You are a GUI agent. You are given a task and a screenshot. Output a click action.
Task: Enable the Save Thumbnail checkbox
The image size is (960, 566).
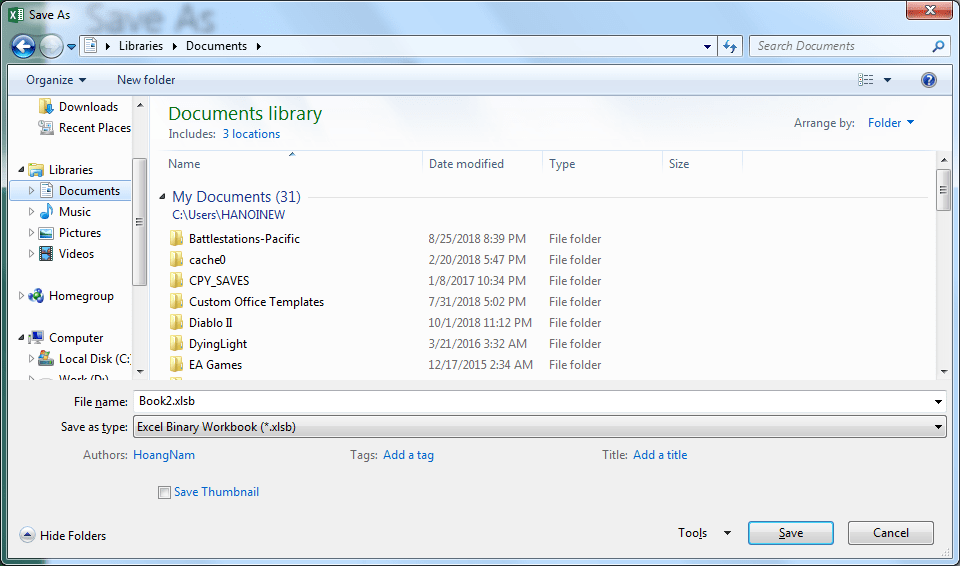[164, 492]
